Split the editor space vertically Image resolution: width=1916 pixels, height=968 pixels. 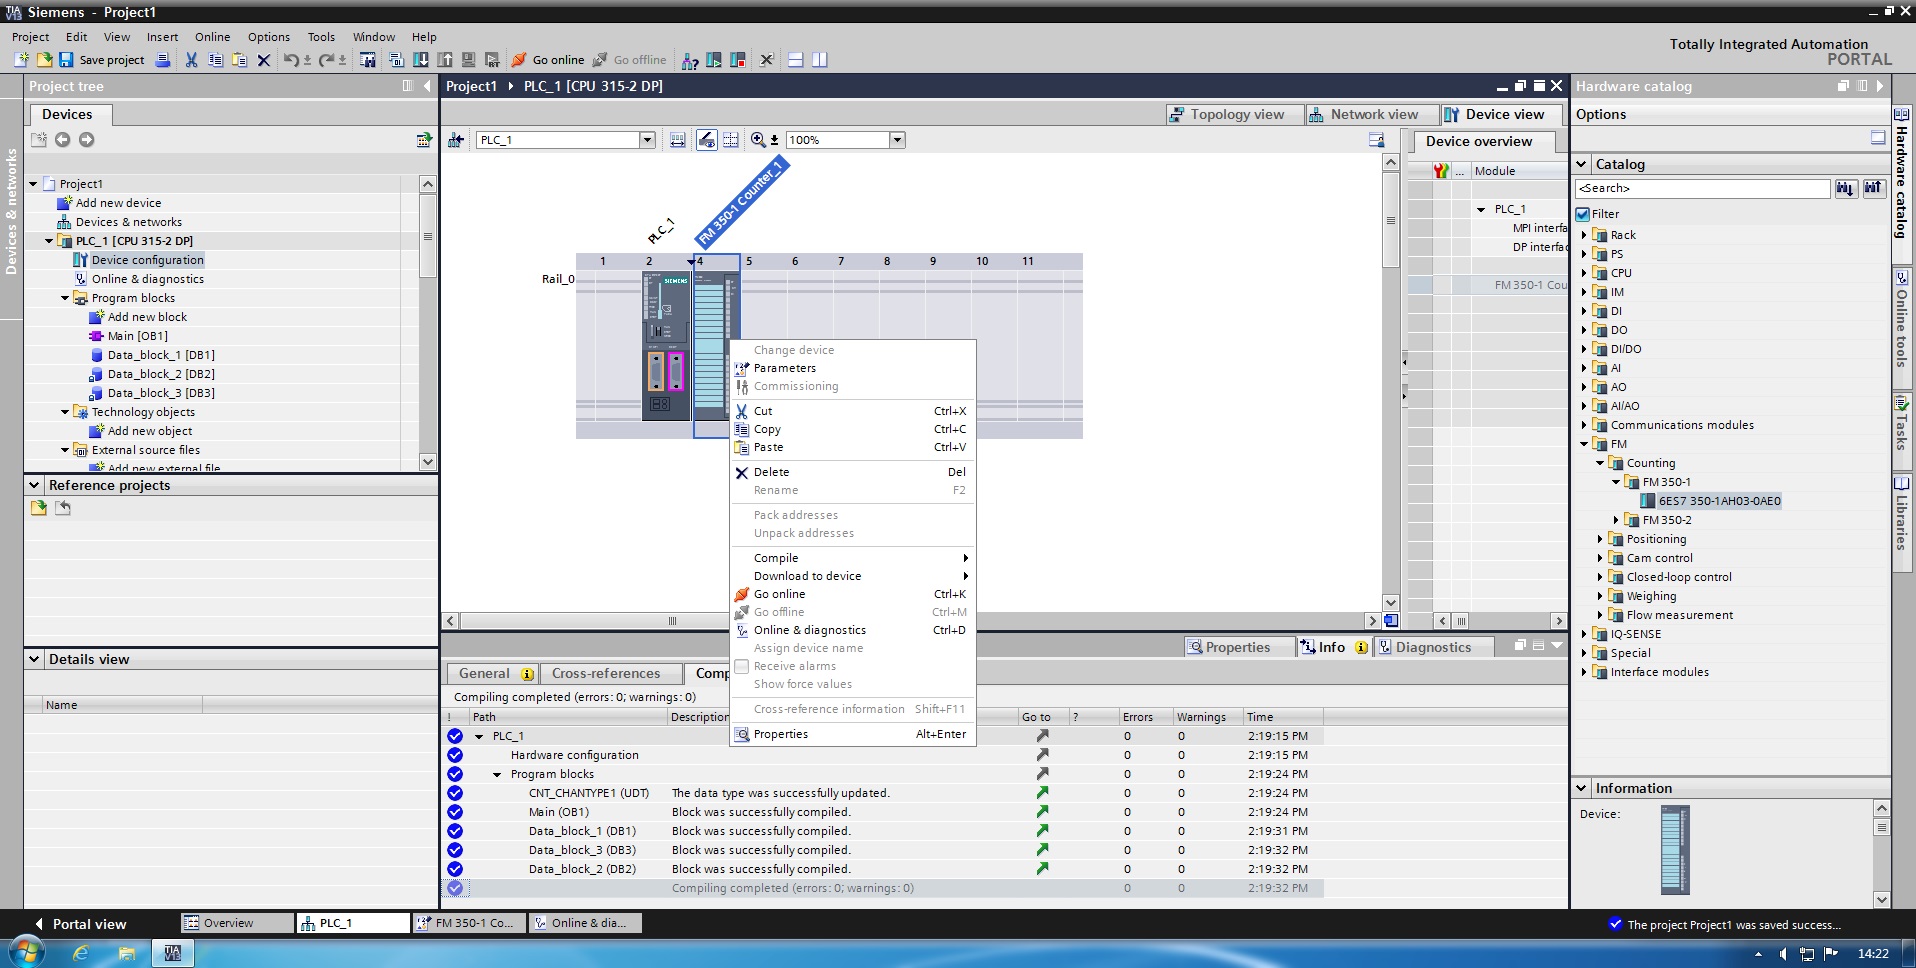click(820, 60)
